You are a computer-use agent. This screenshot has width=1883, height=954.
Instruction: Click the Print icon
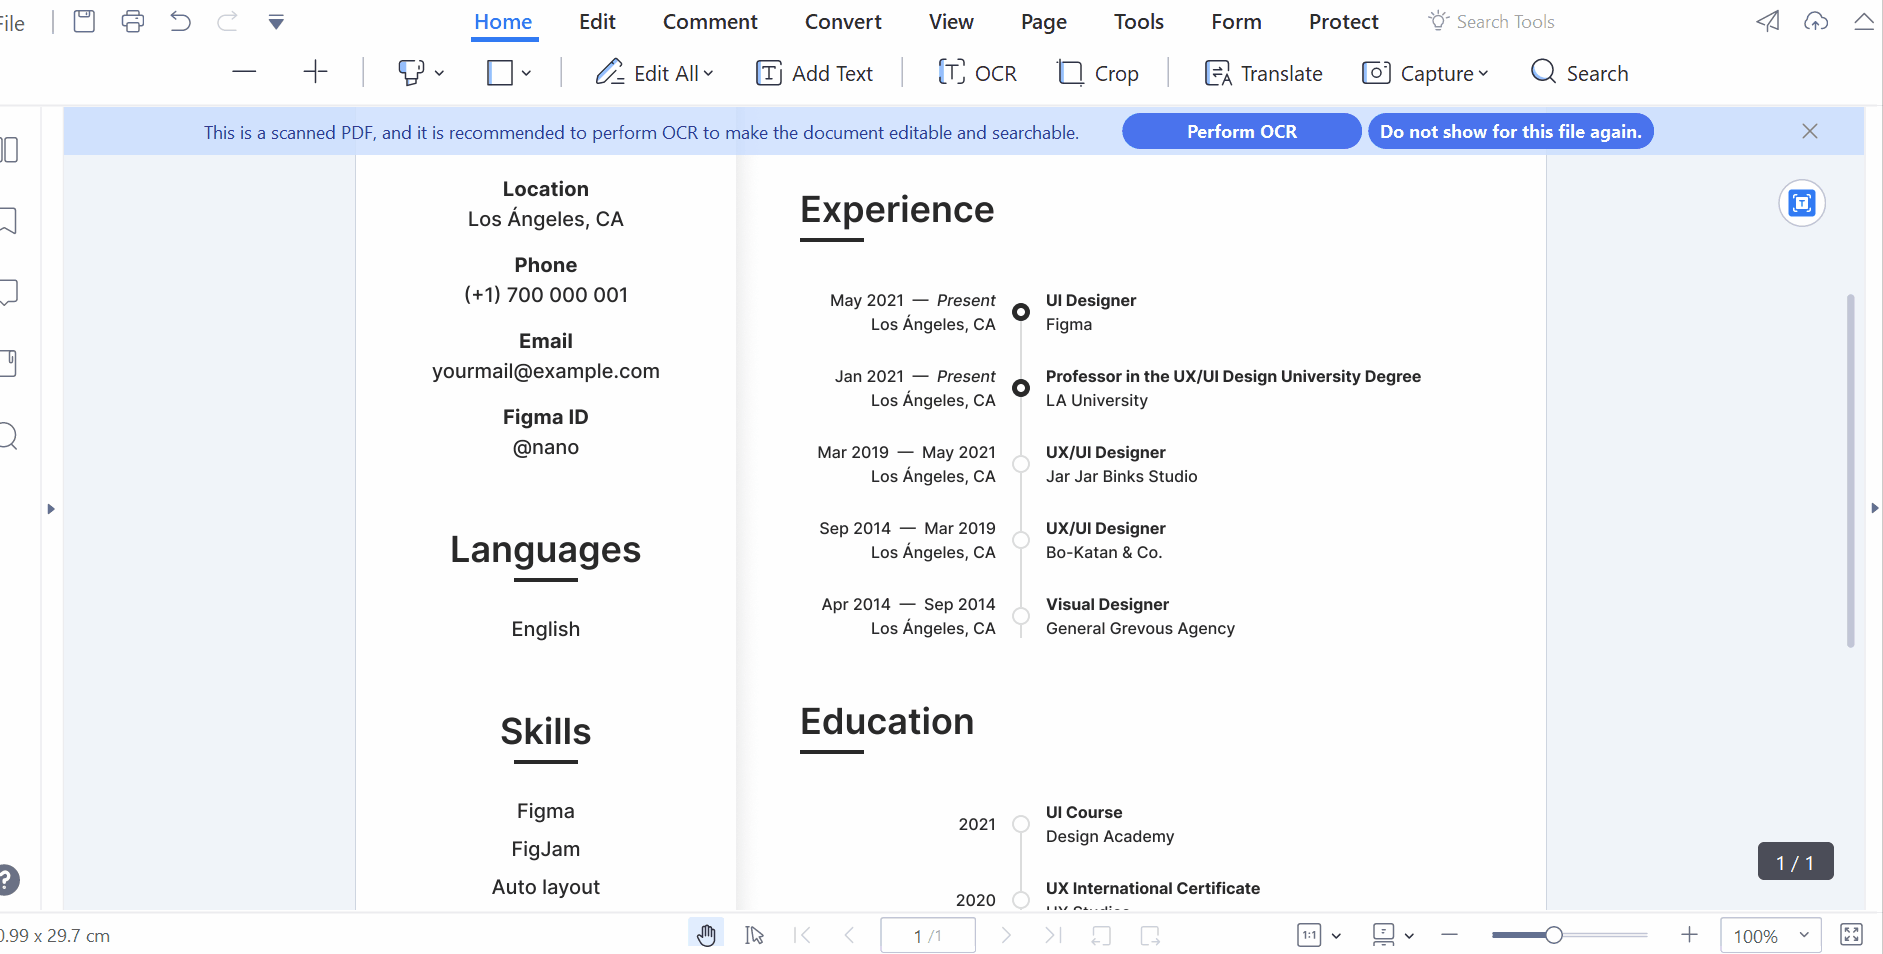132,21
